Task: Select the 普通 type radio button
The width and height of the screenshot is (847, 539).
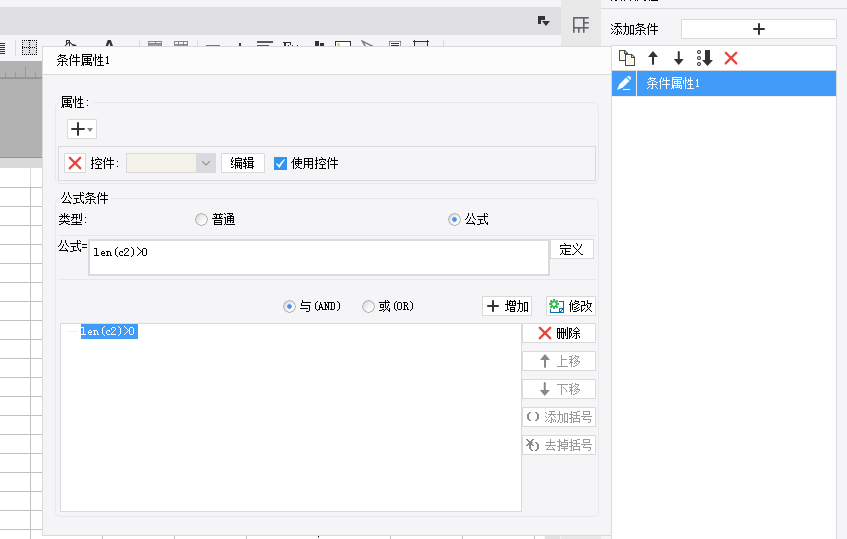Action: click(x=201, y=219)
